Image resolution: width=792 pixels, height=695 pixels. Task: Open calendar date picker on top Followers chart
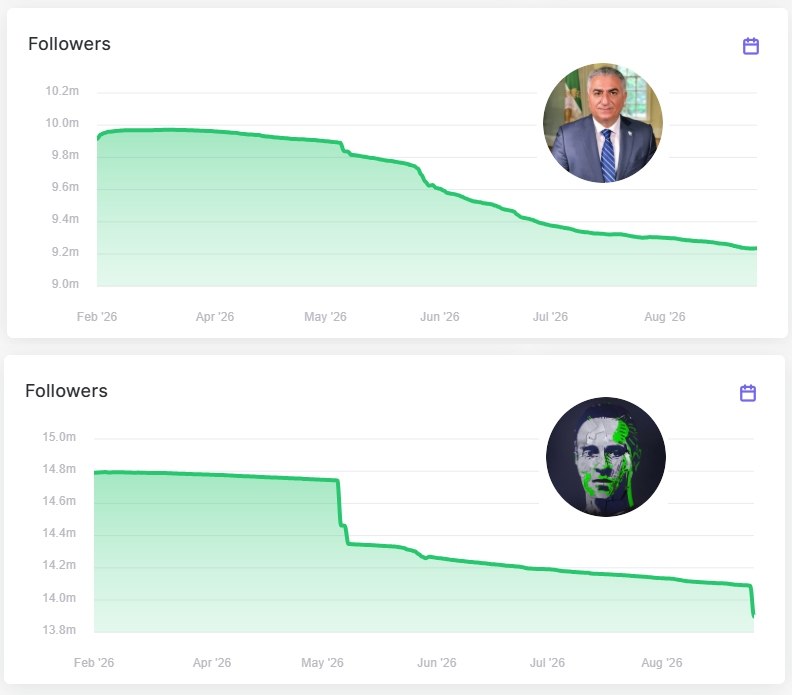(x=751, y=46)
